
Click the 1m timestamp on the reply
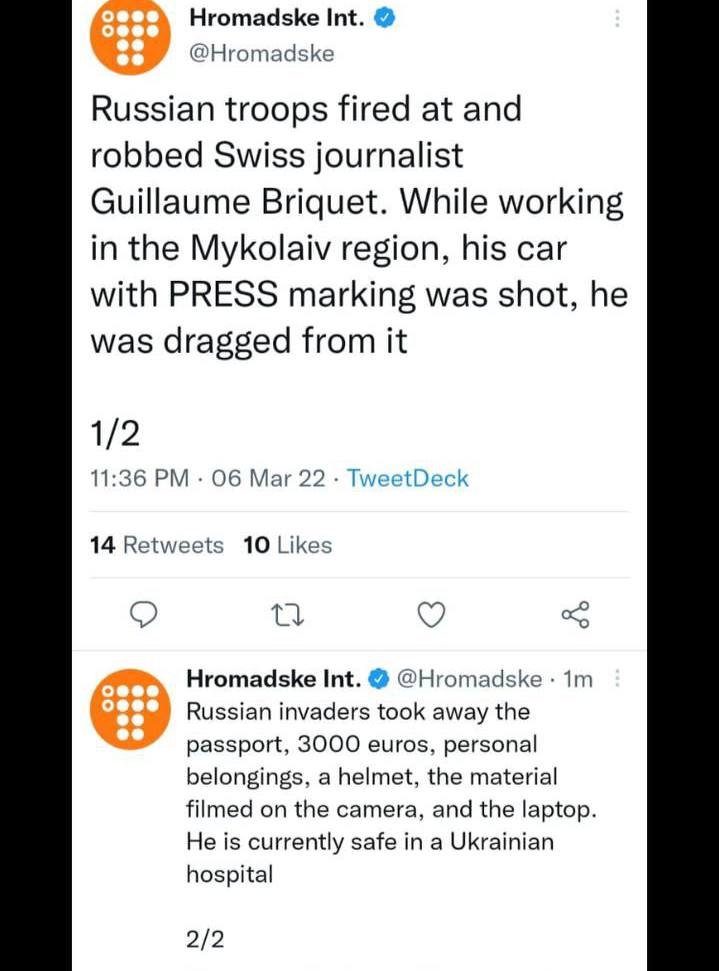point(578,680)
